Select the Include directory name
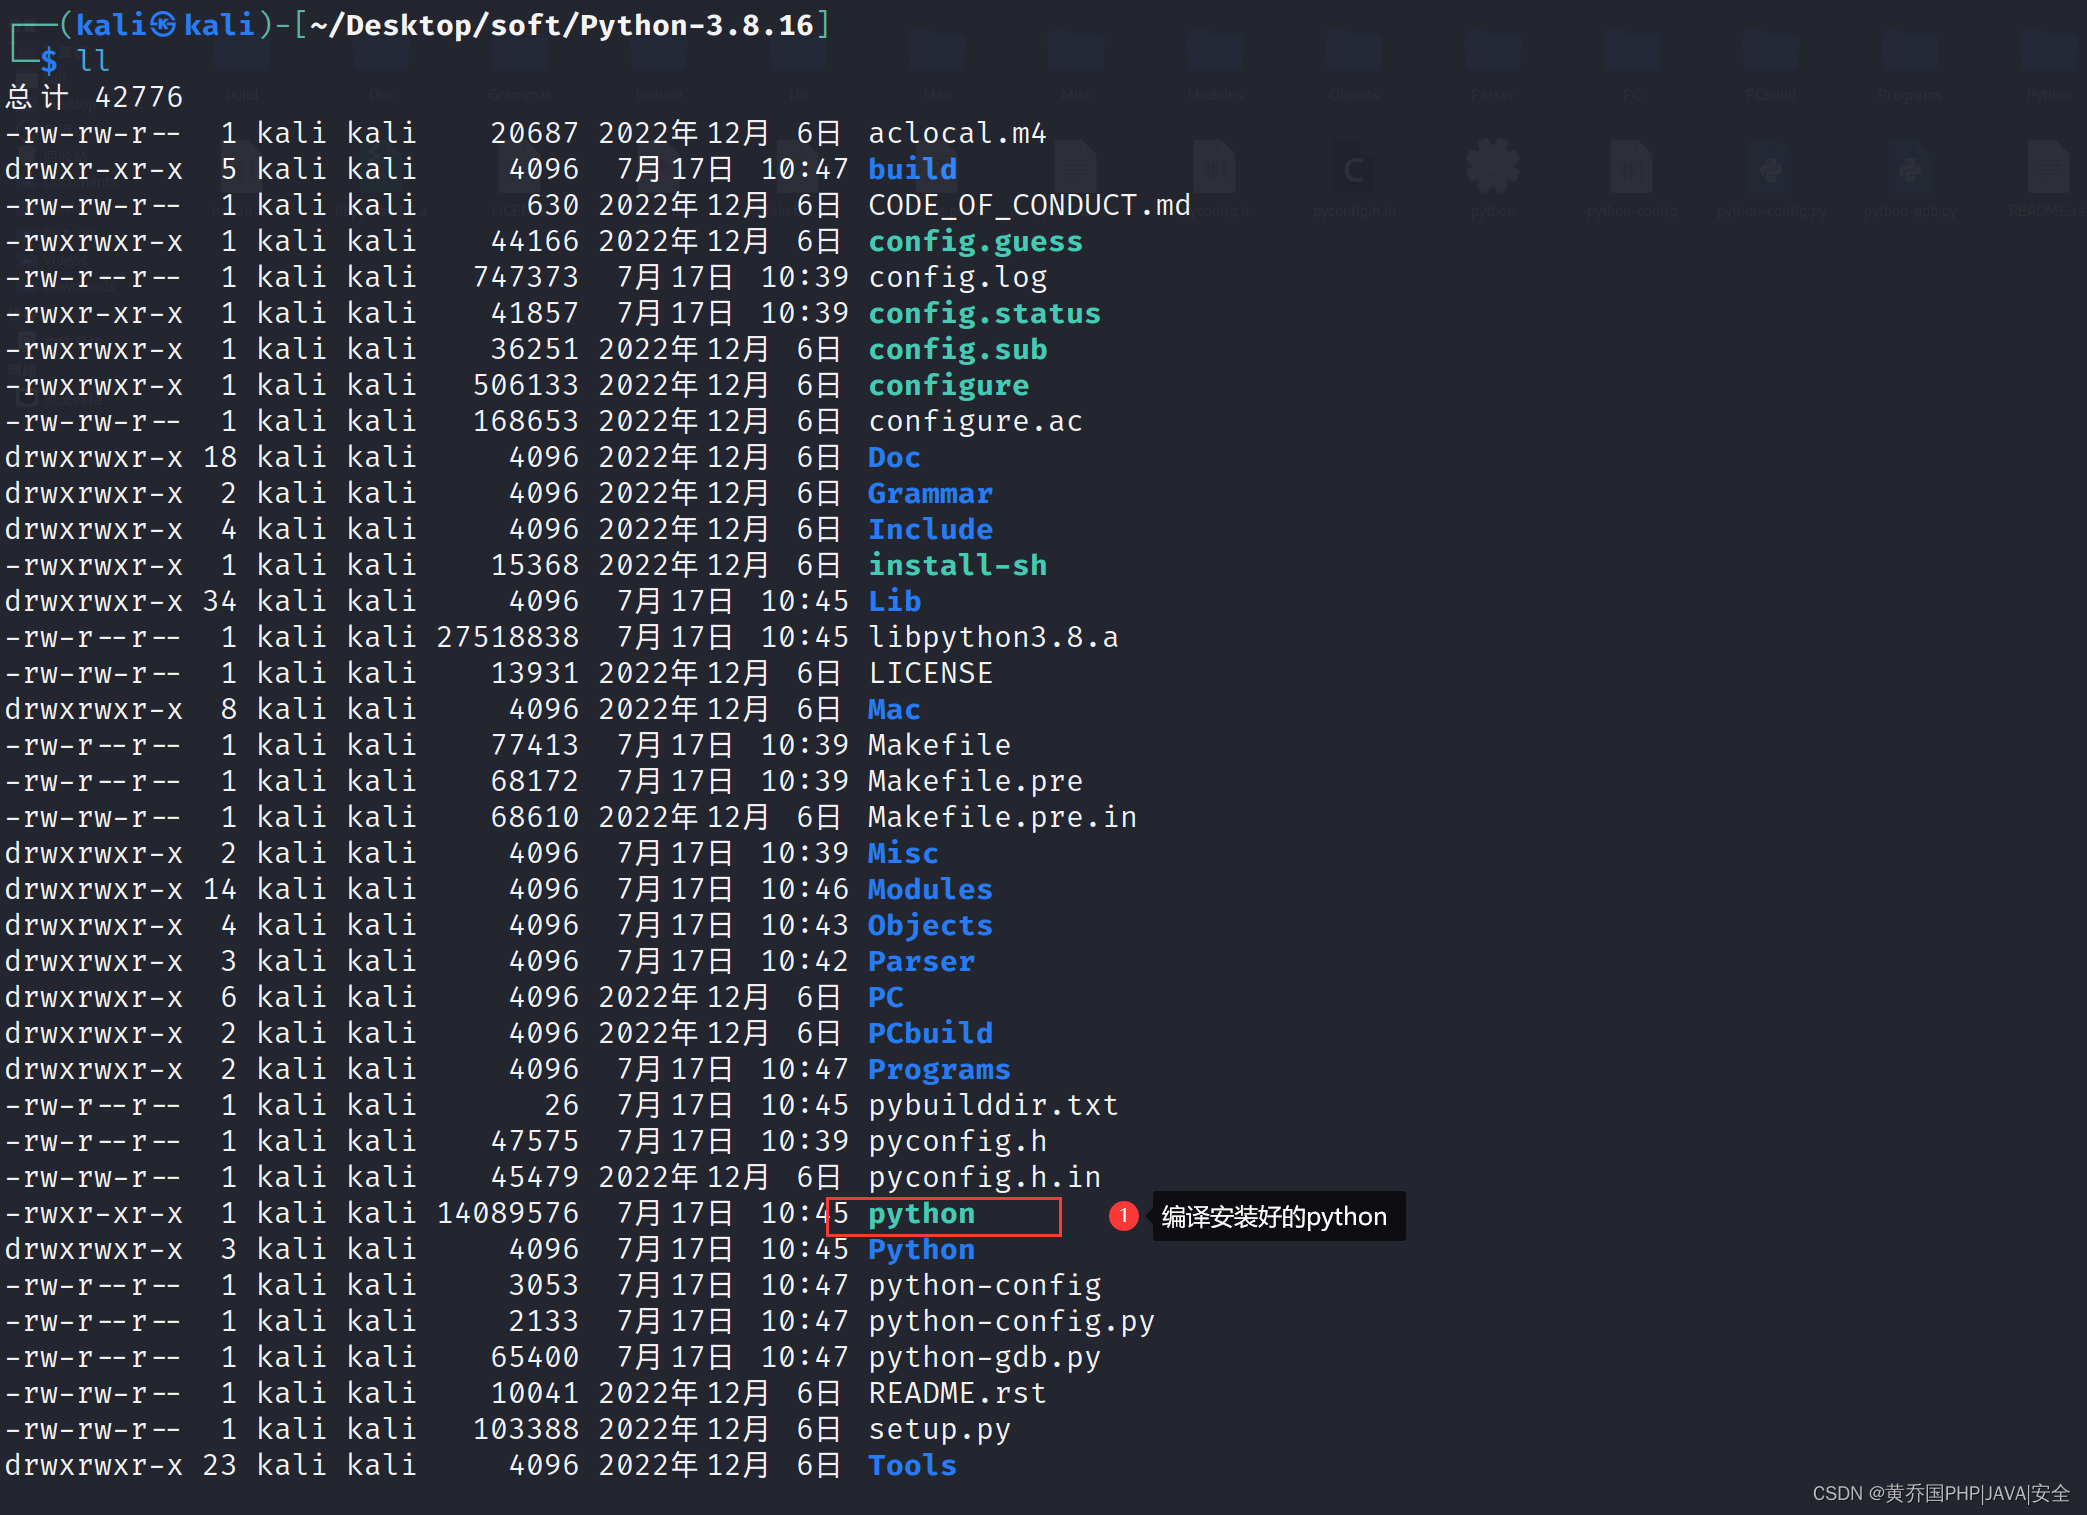This screenshot has height=1515, width=2087. 930,529
